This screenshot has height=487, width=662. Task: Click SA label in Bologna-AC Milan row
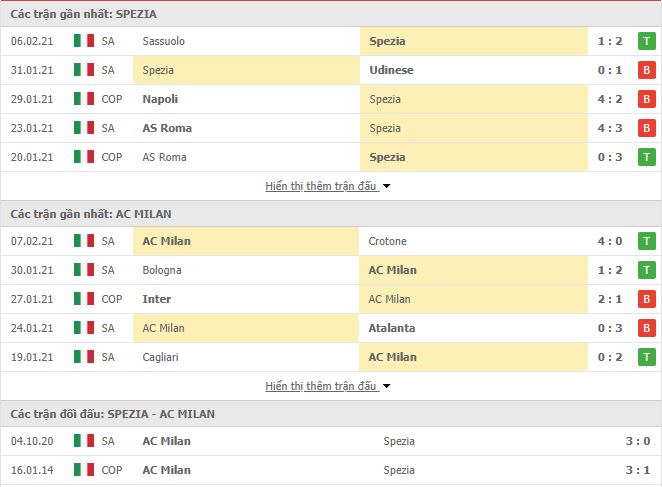click(x=108, y=270)
